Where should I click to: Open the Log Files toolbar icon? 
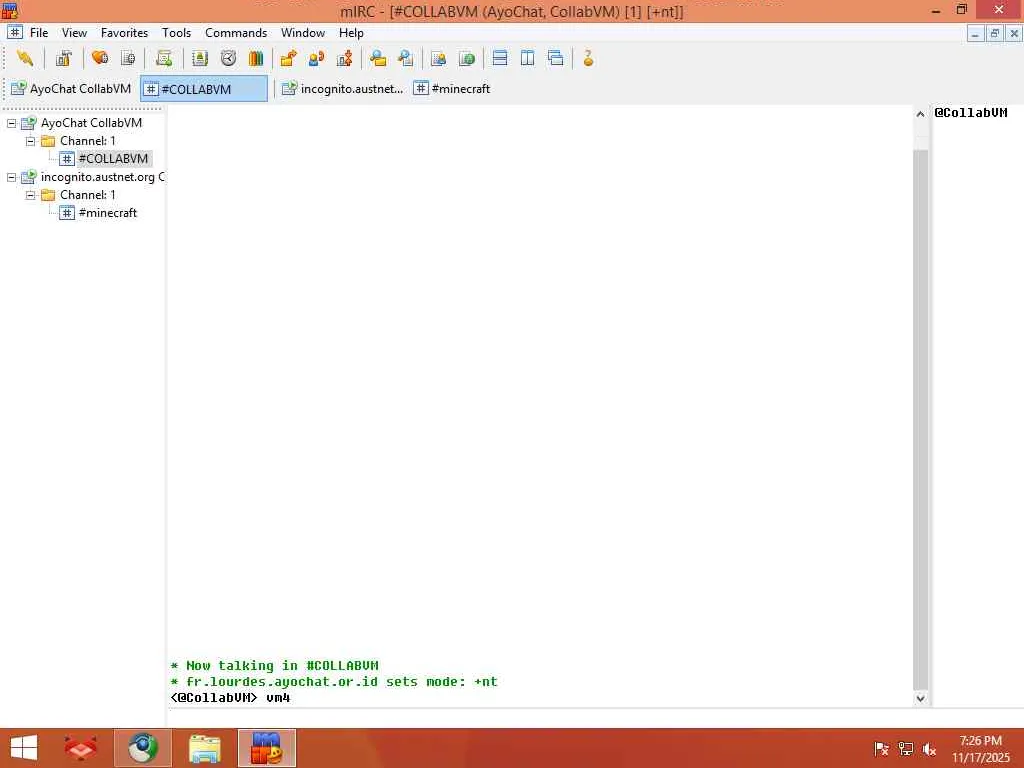pyautogui.click(x=406, y=58)
